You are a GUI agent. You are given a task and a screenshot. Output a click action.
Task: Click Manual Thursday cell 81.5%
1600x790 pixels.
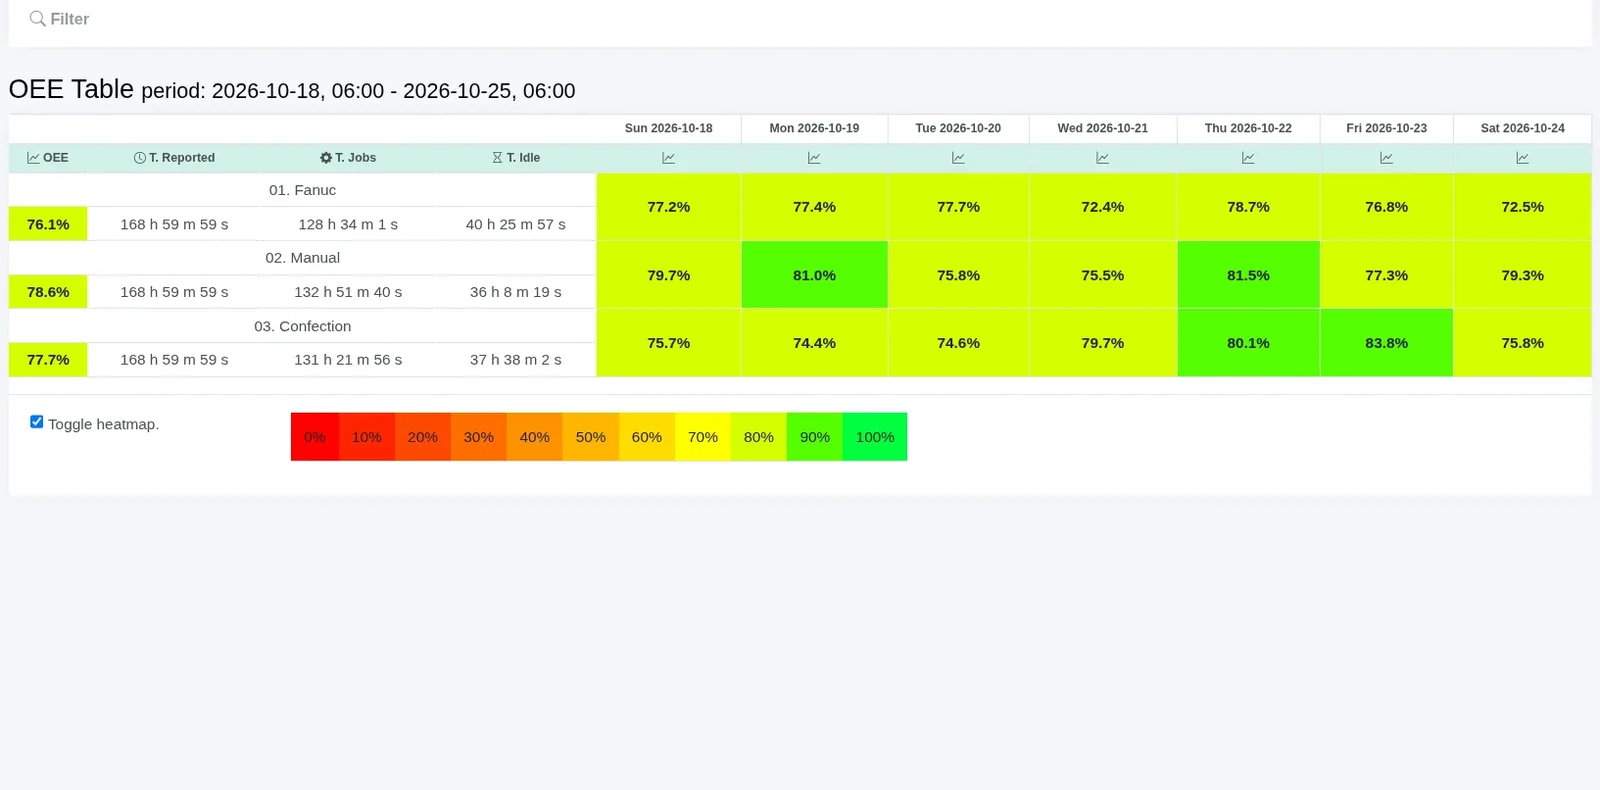(1248, 275)
